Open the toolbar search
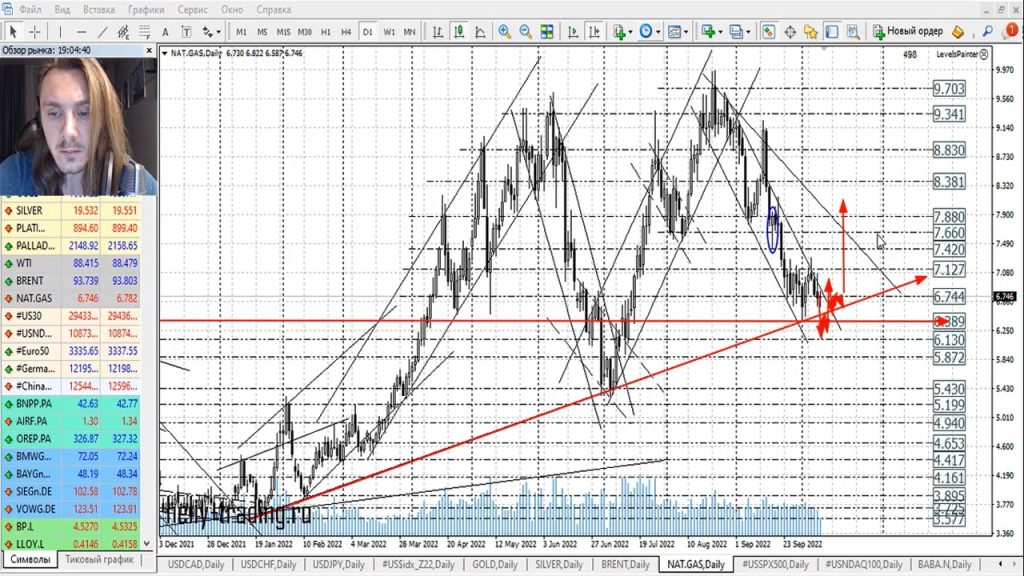The height and width of the screenshot is (576, 1024). tap(988, 31)
